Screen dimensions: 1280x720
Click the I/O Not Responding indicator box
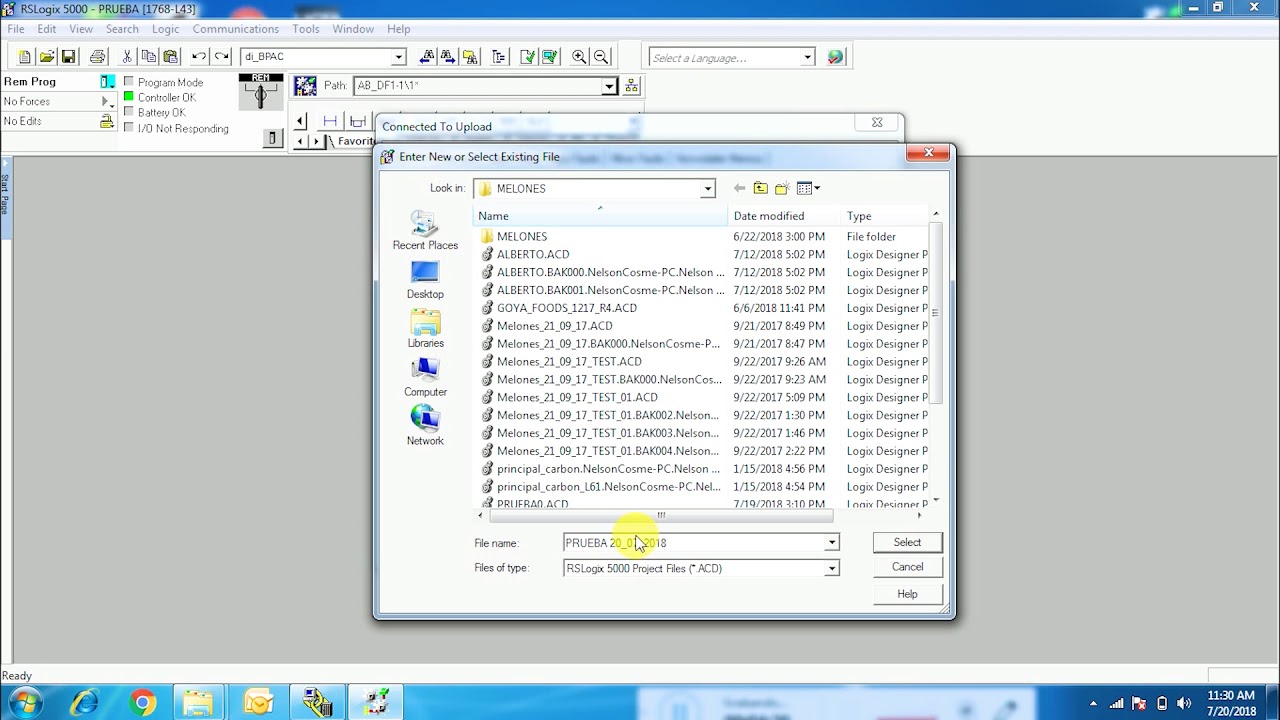click(129, 128)
